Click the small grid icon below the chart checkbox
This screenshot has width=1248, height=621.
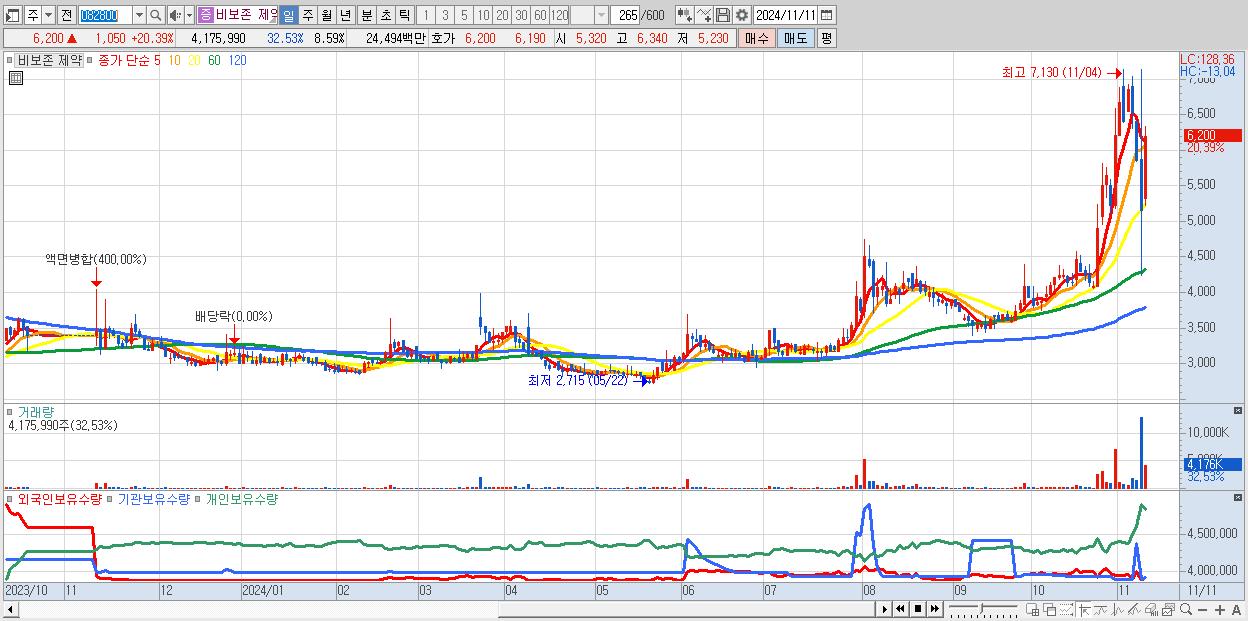click(16, 78)
